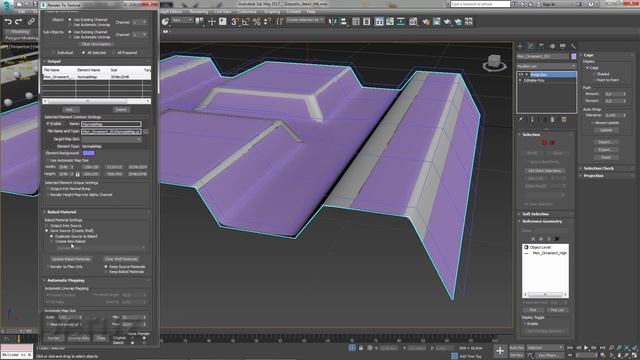Viewport: 640px width, 360px height.
Task: Select the Individual radio option
Action: coord(54,53)
